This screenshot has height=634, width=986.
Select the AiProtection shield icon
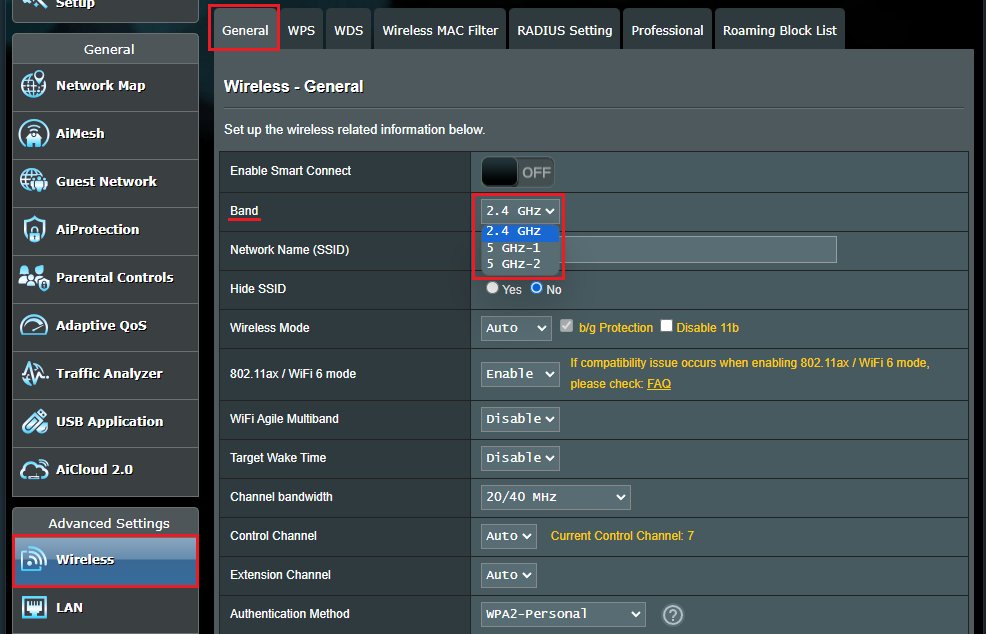33,229
